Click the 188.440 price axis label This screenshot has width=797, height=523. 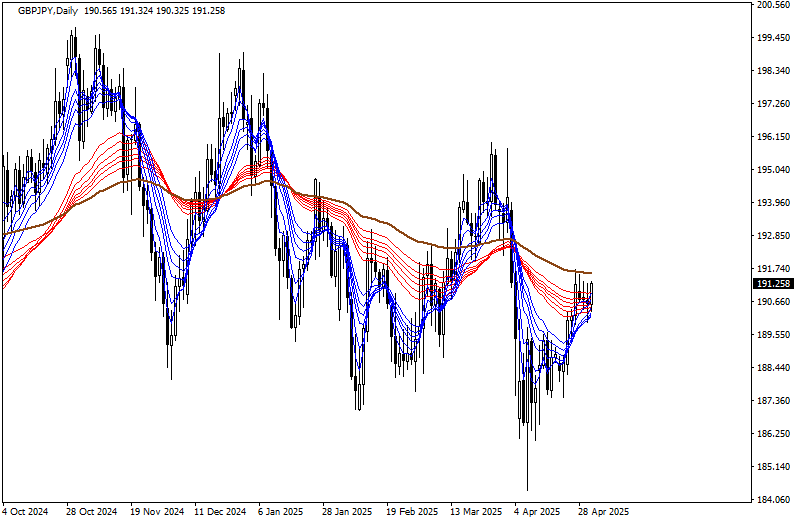pos(773,368)
